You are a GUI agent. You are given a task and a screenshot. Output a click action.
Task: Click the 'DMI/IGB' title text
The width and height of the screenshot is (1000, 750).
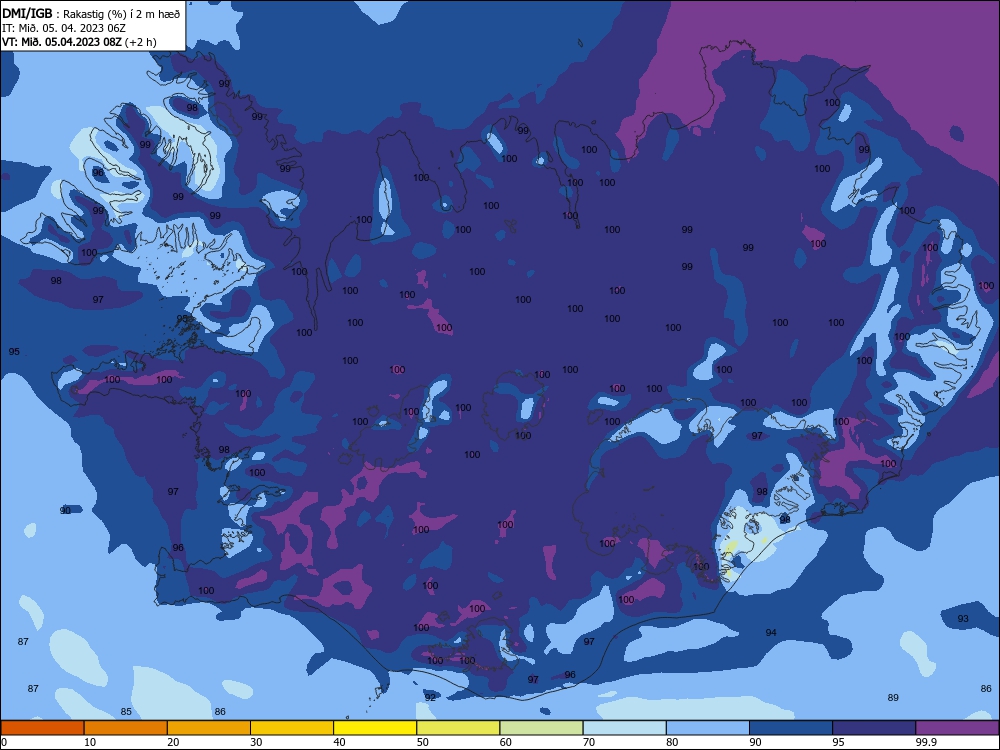coord(27,14)
